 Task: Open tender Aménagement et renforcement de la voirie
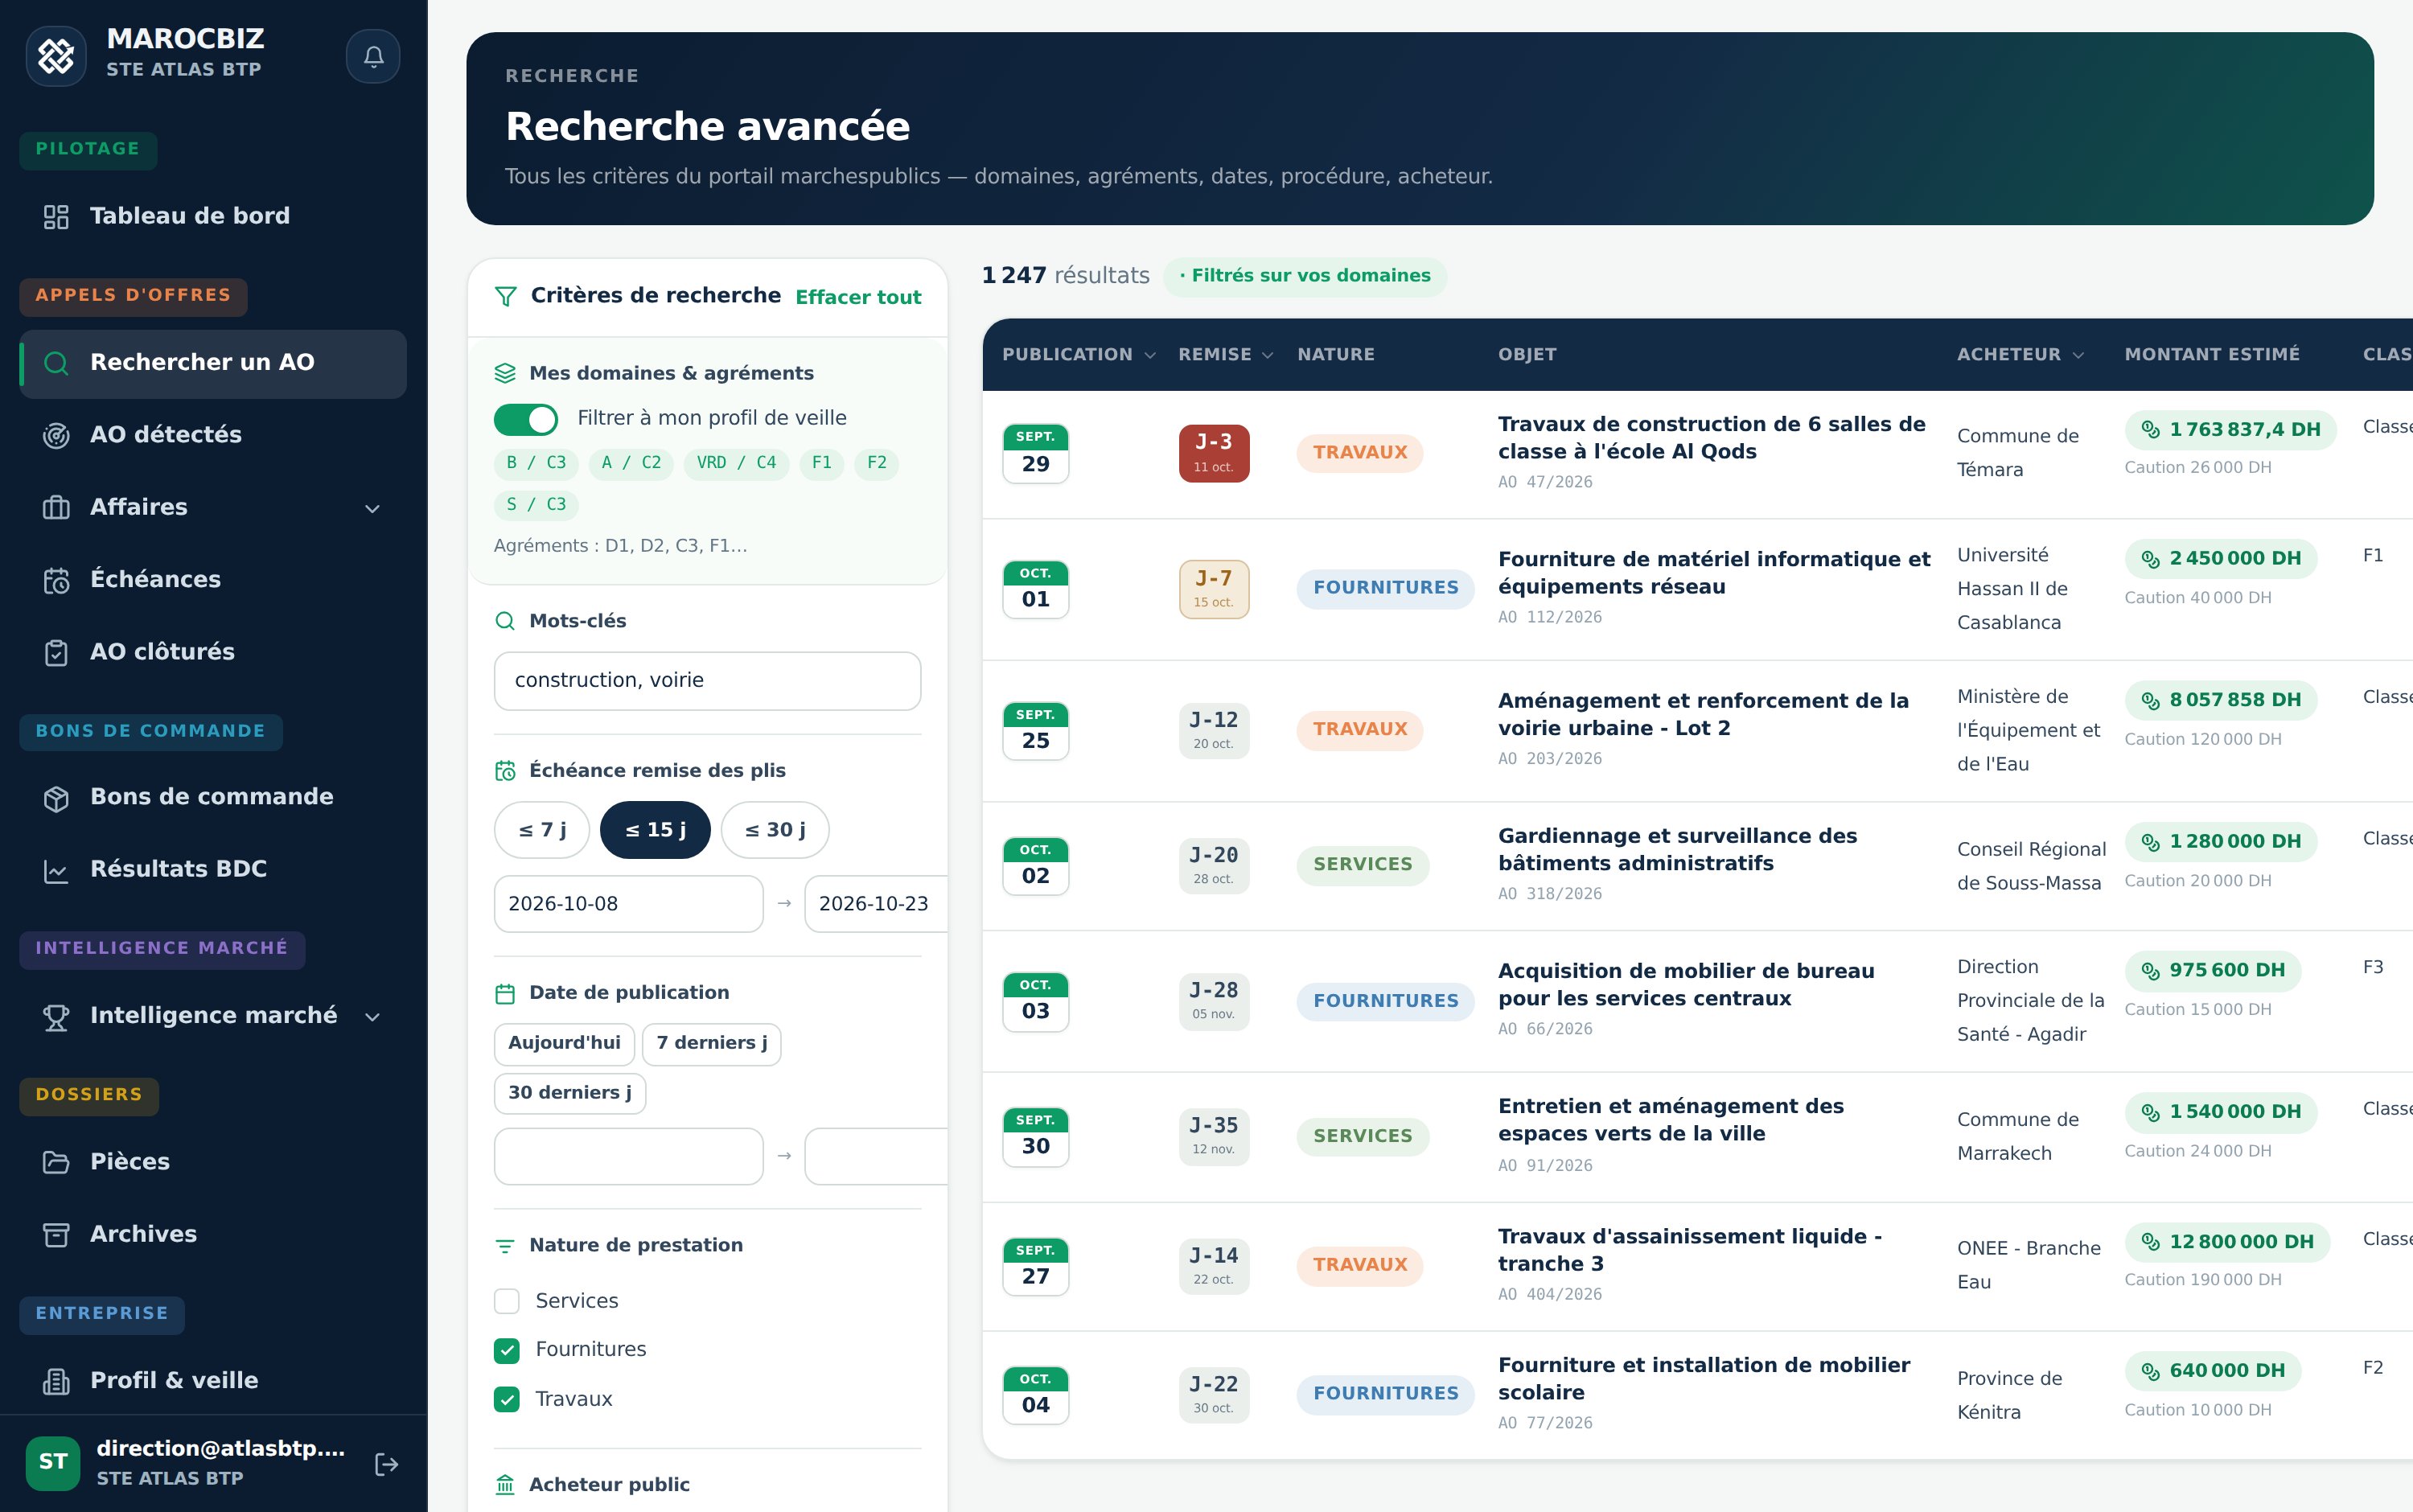pos(1703,714)
